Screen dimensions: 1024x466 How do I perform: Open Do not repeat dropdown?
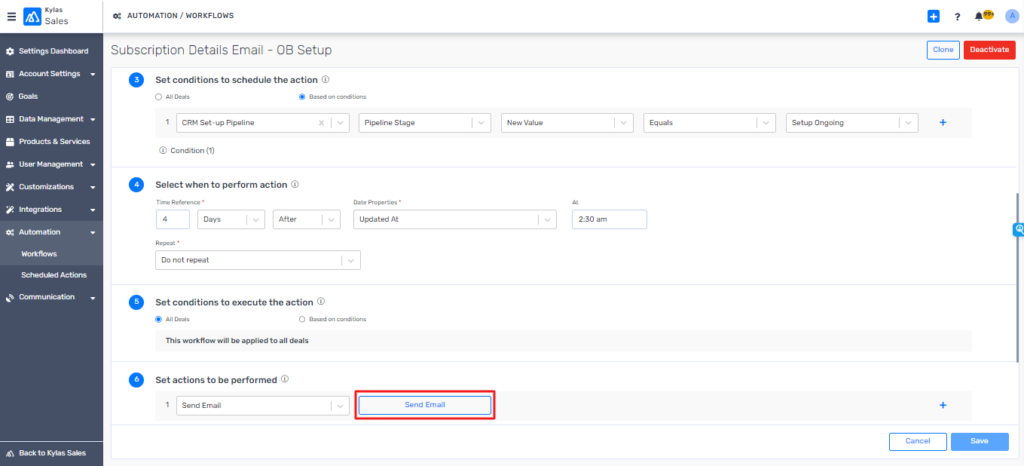tap(258, 260)
